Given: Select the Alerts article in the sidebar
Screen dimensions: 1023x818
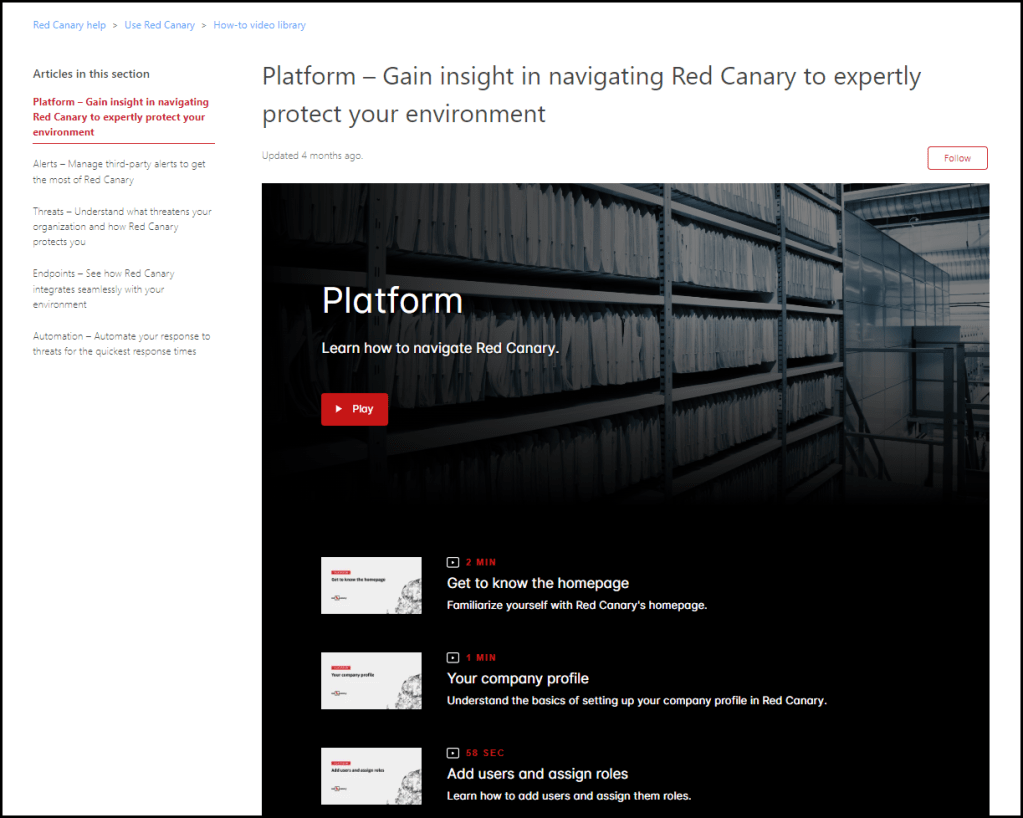Looking at the screenshot, I should (x=119, y=171).
